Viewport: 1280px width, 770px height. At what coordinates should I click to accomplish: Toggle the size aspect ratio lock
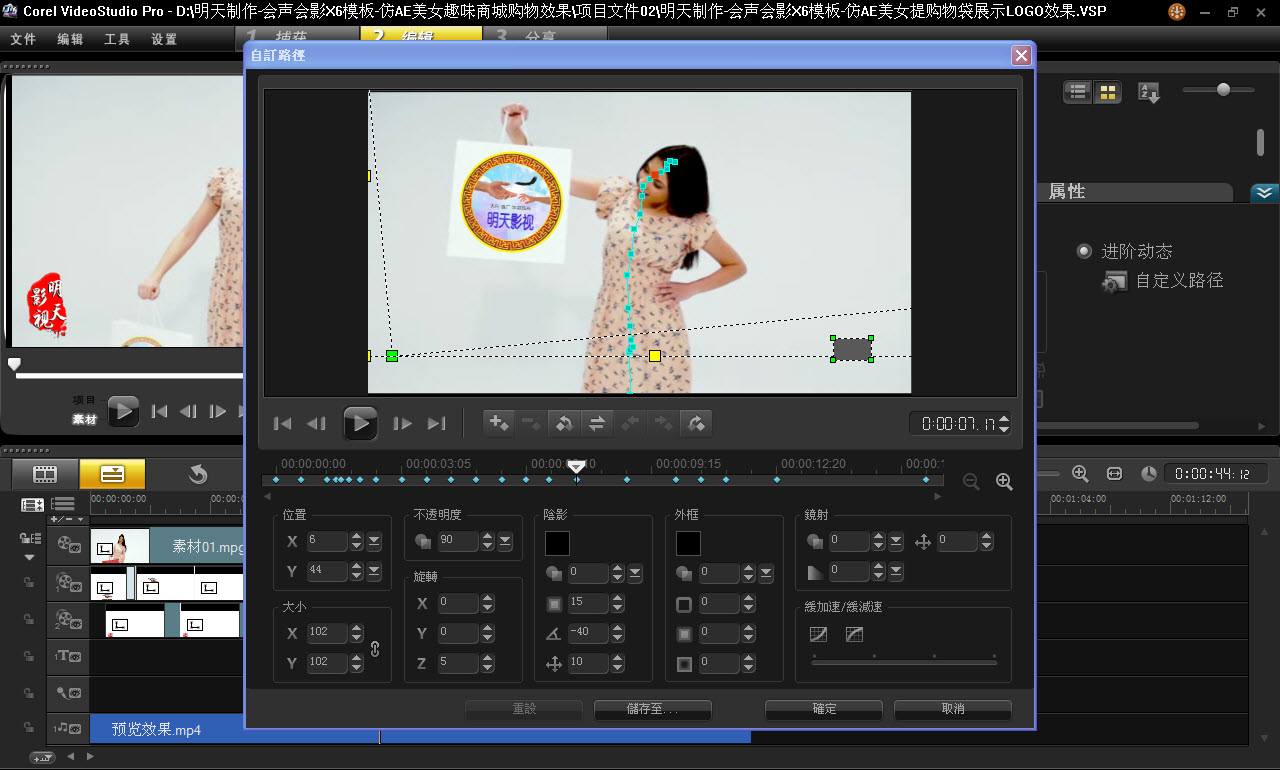point(375,648)
